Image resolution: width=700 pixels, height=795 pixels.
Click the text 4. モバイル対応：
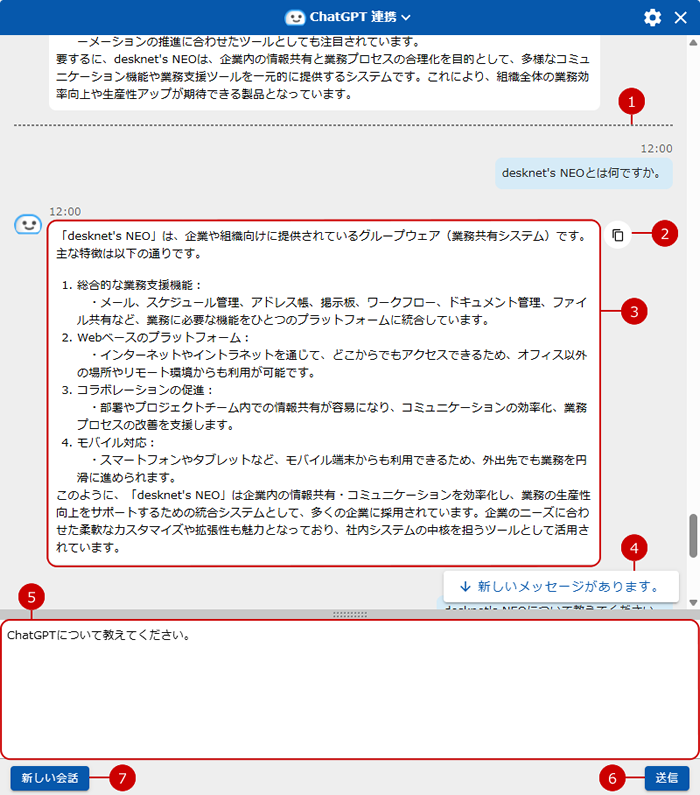pos(108,443)
